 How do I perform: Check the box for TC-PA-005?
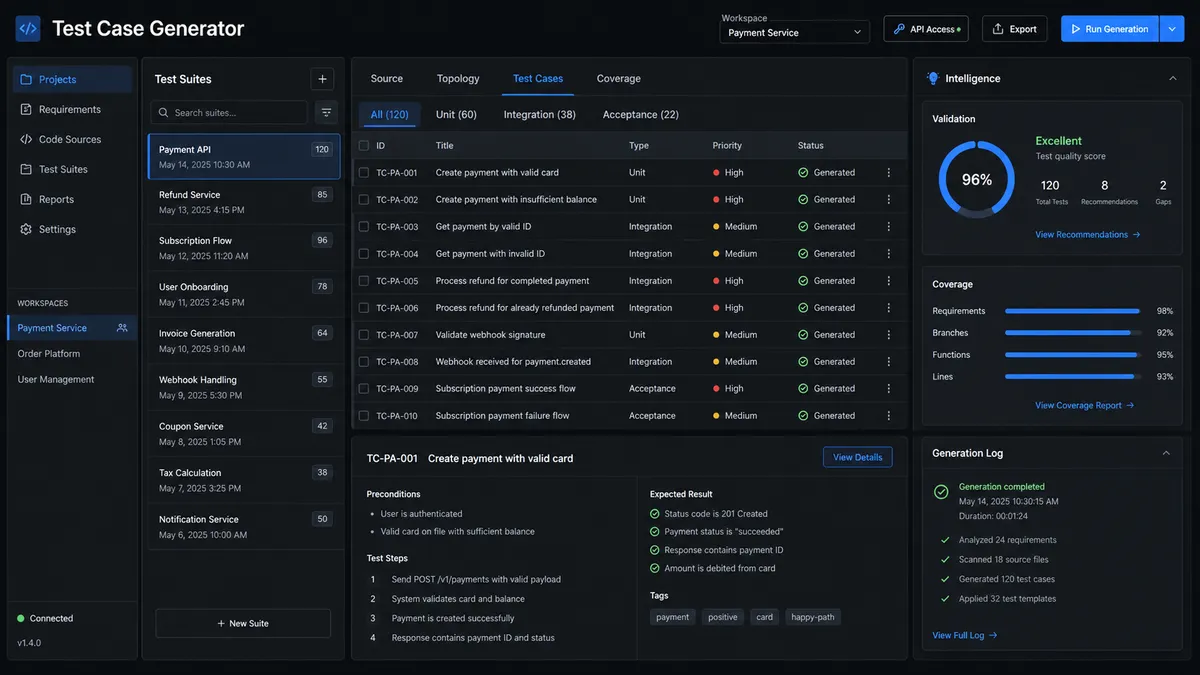tap(364, 281)
